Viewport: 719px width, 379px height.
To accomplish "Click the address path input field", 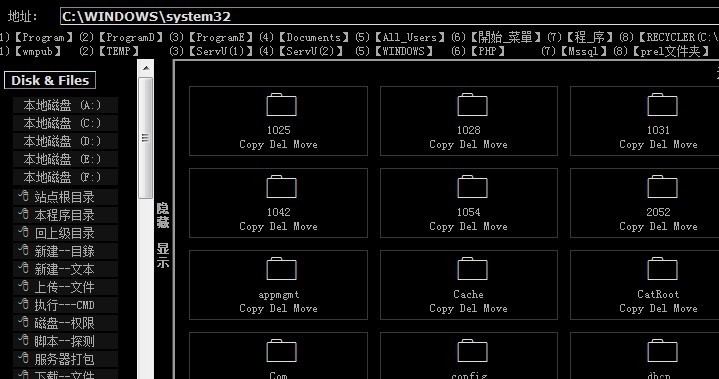I will 389,16.
